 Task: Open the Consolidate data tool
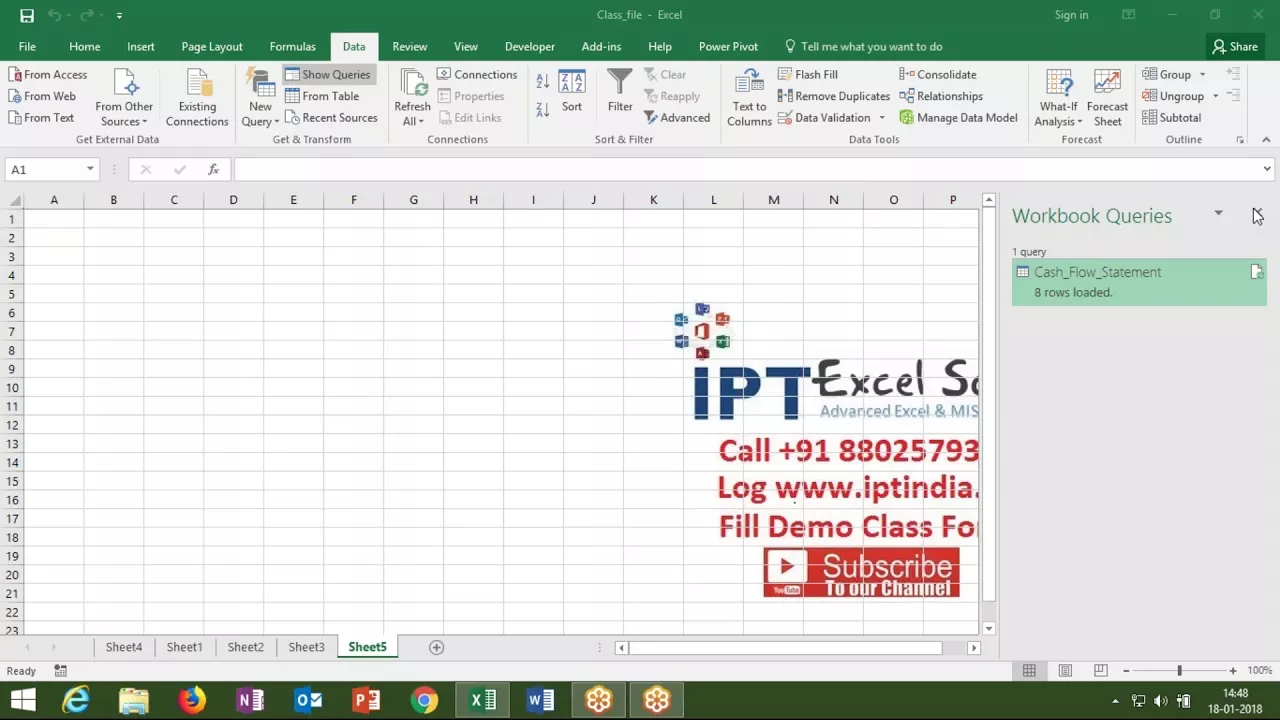tap(938, 74)
